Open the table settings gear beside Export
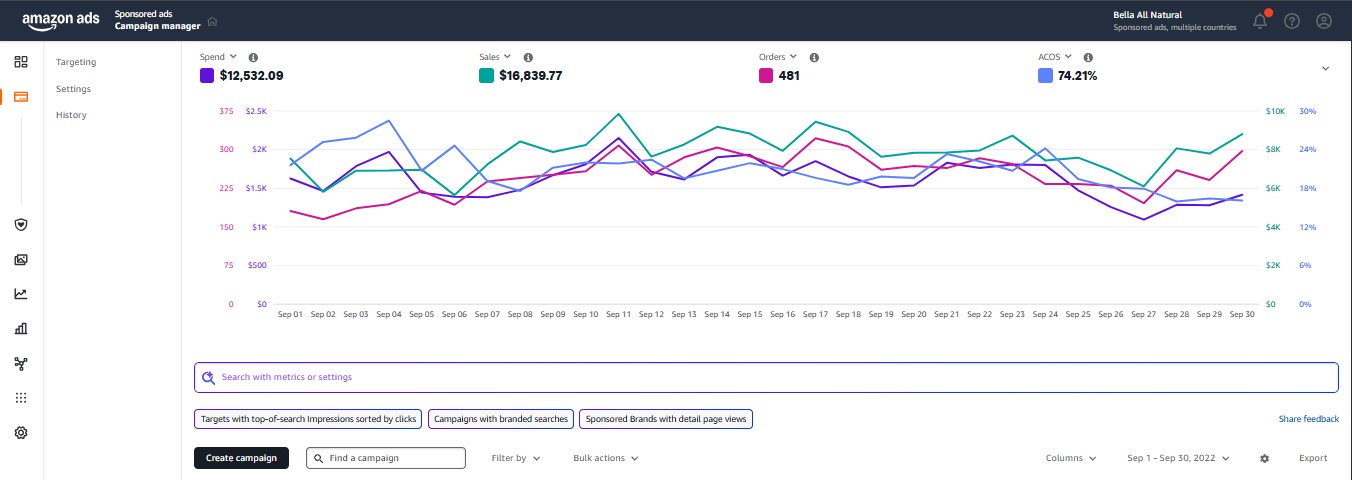1352x480 pixels. pyautogui.click(x=1264, y=458)
